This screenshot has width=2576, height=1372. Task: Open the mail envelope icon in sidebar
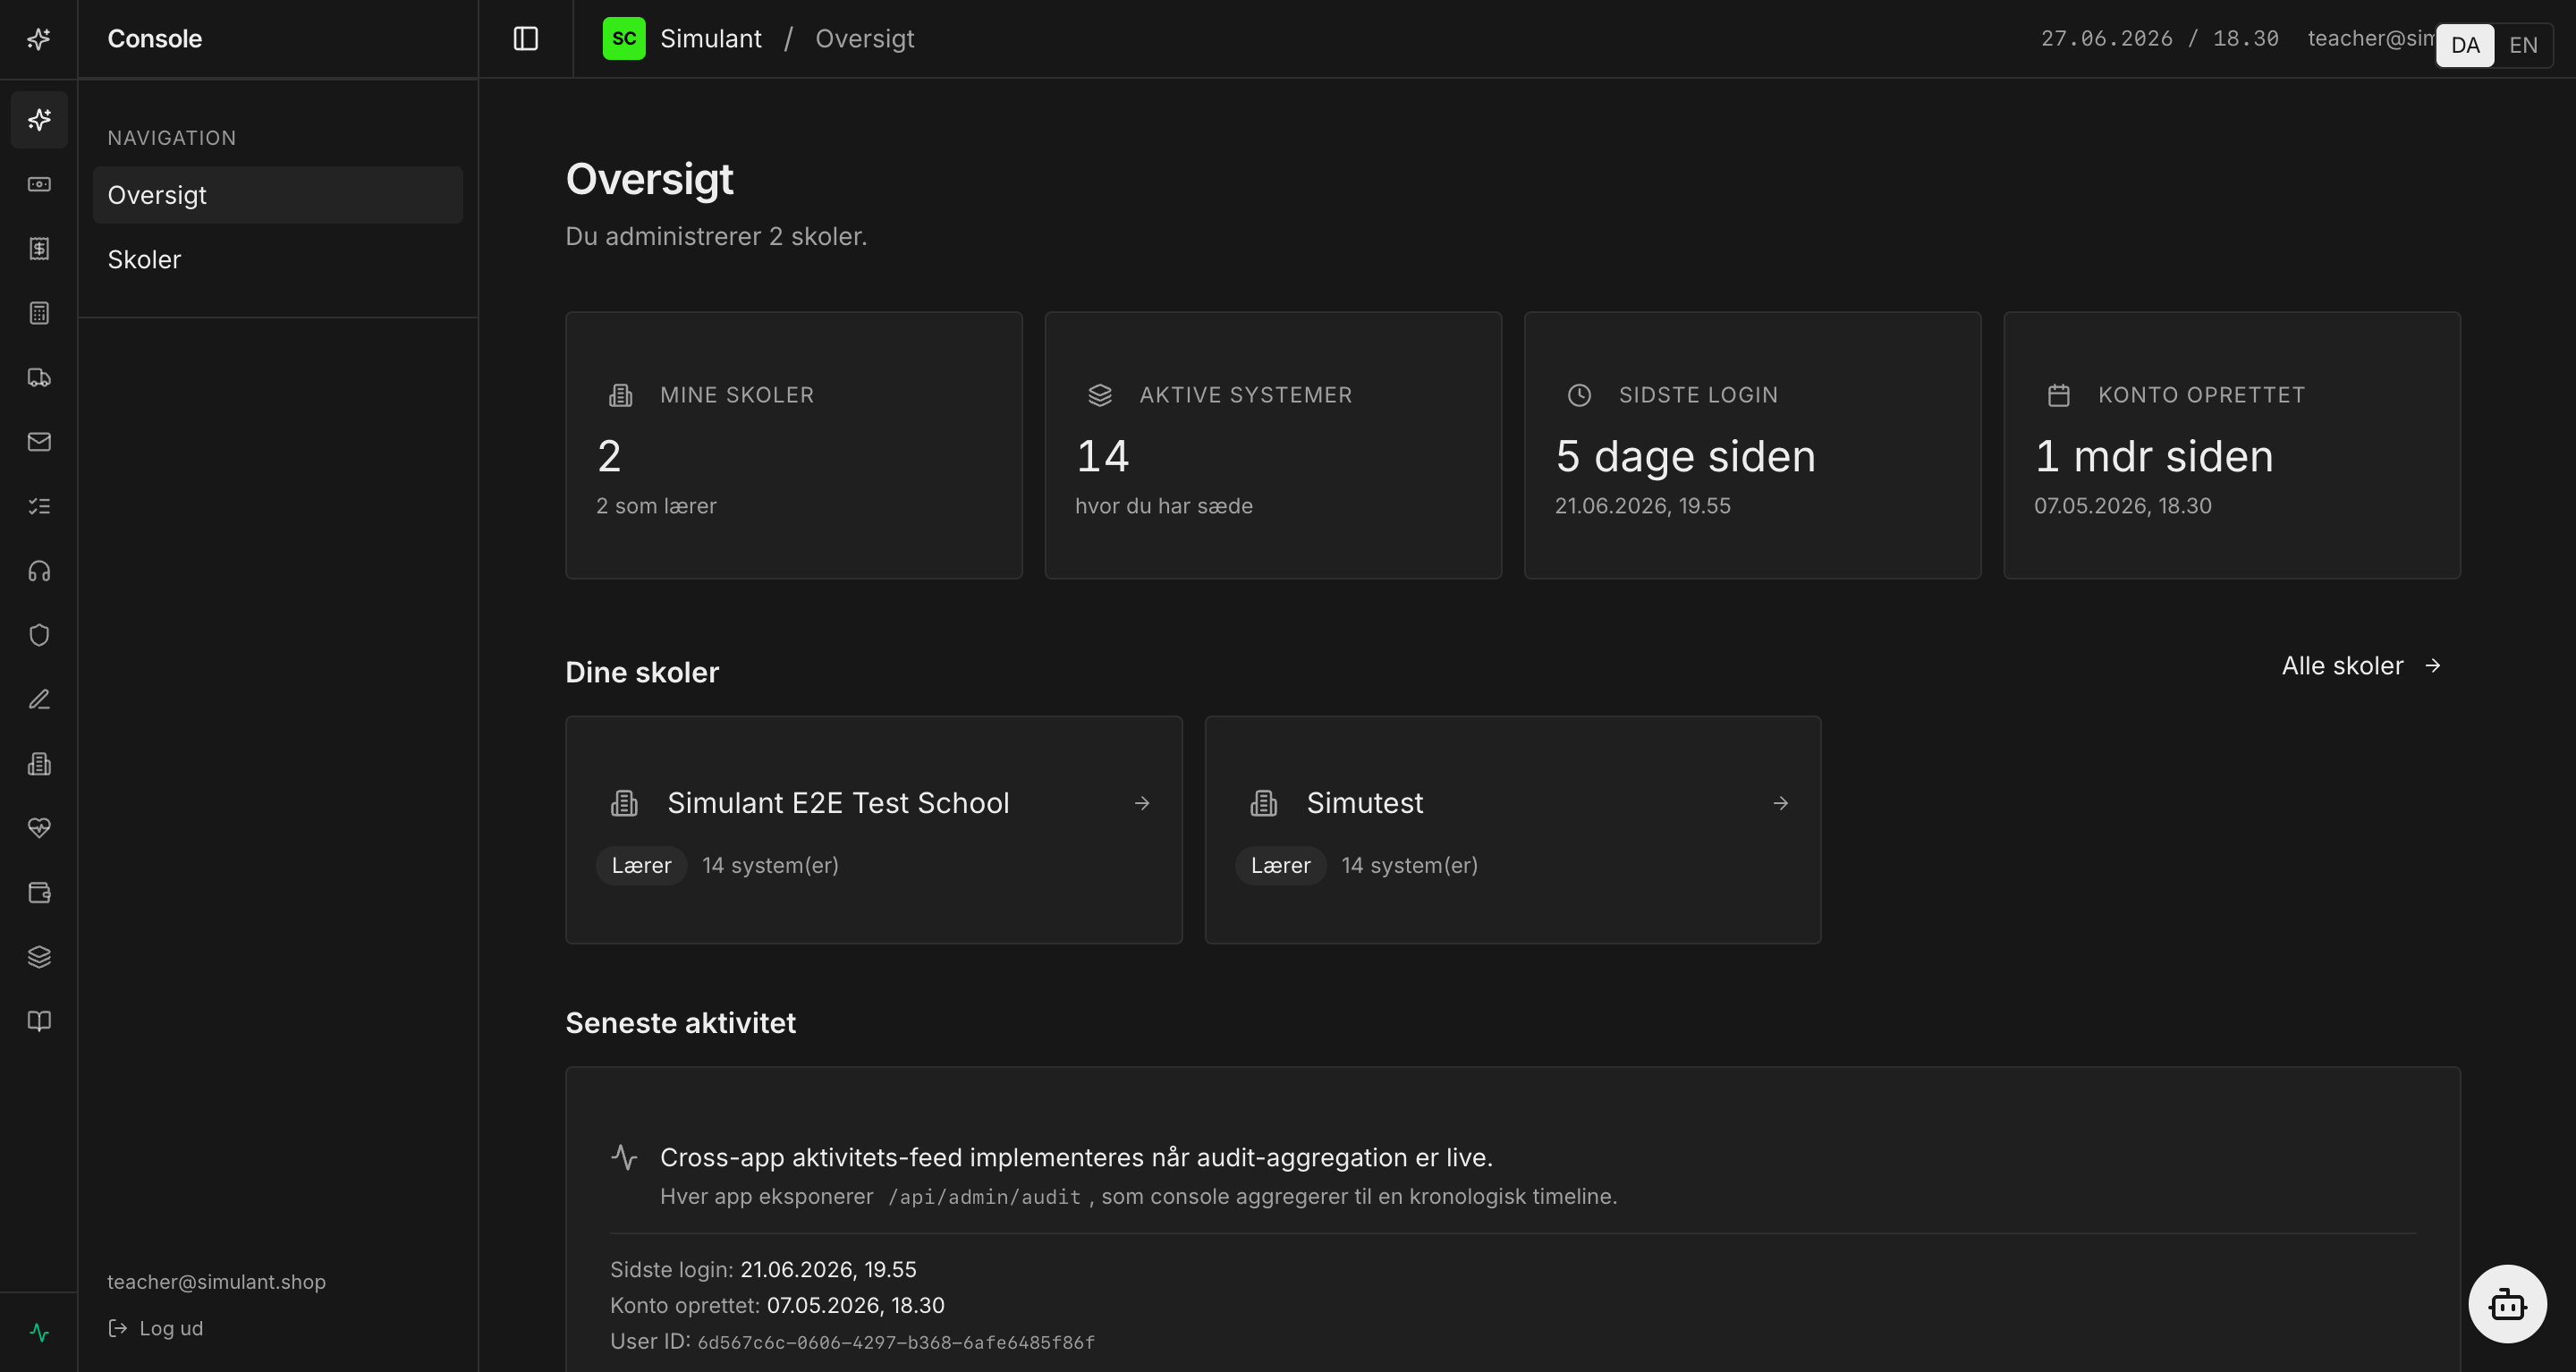click(x=39, y=442)
